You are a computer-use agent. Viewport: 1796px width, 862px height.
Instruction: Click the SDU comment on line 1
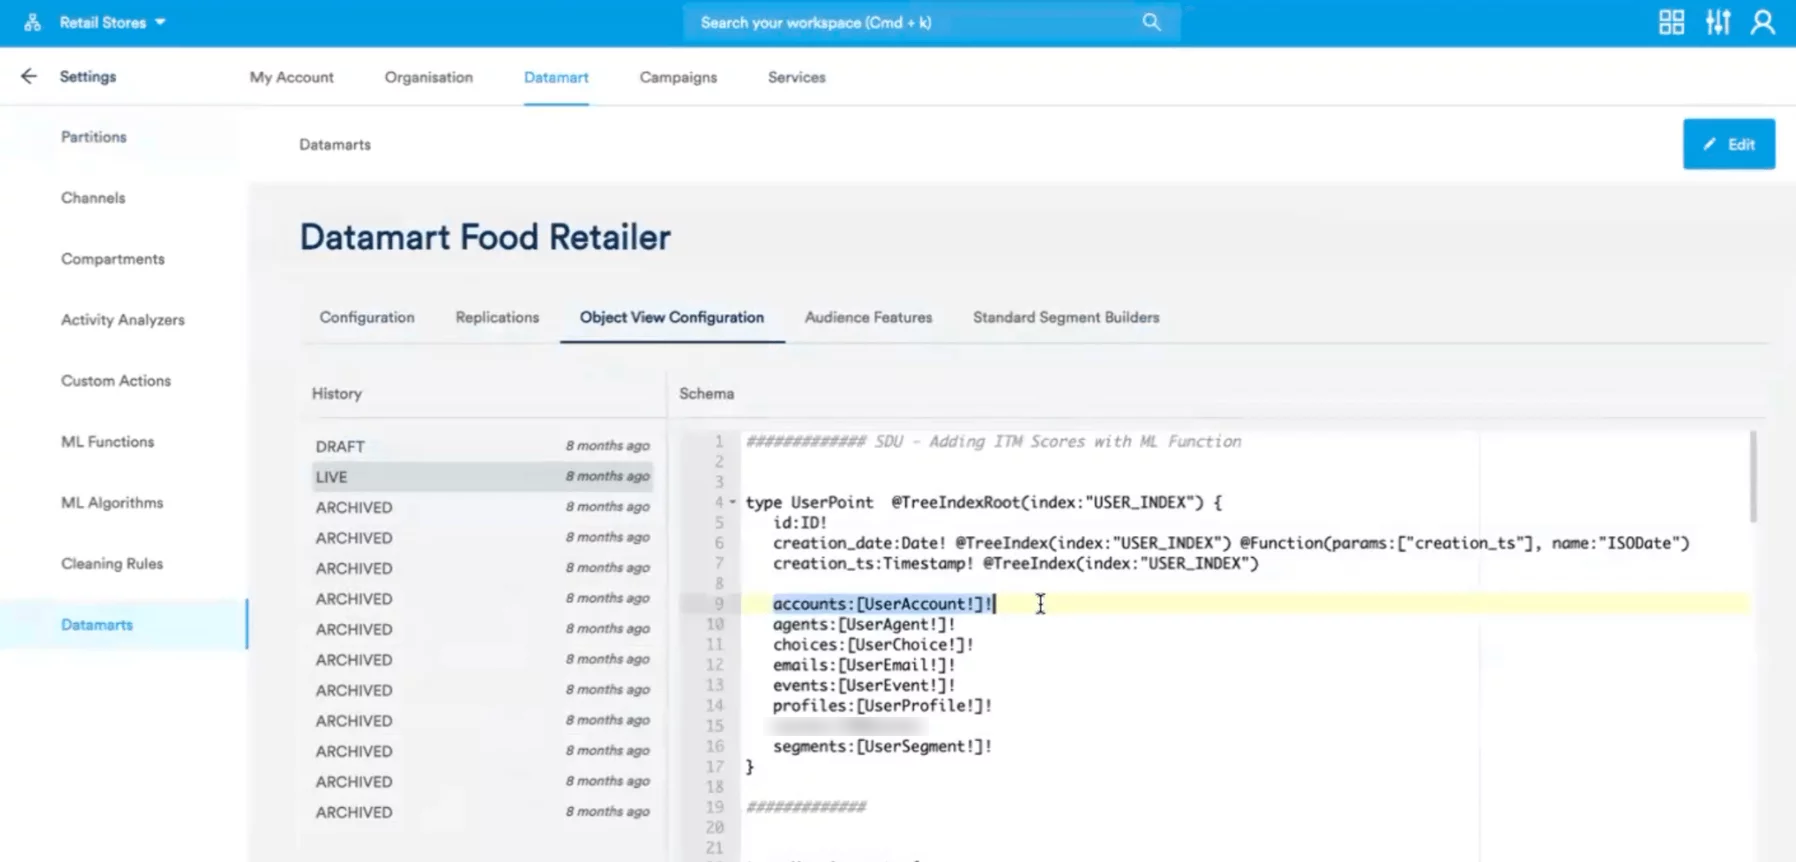(993, 441)
